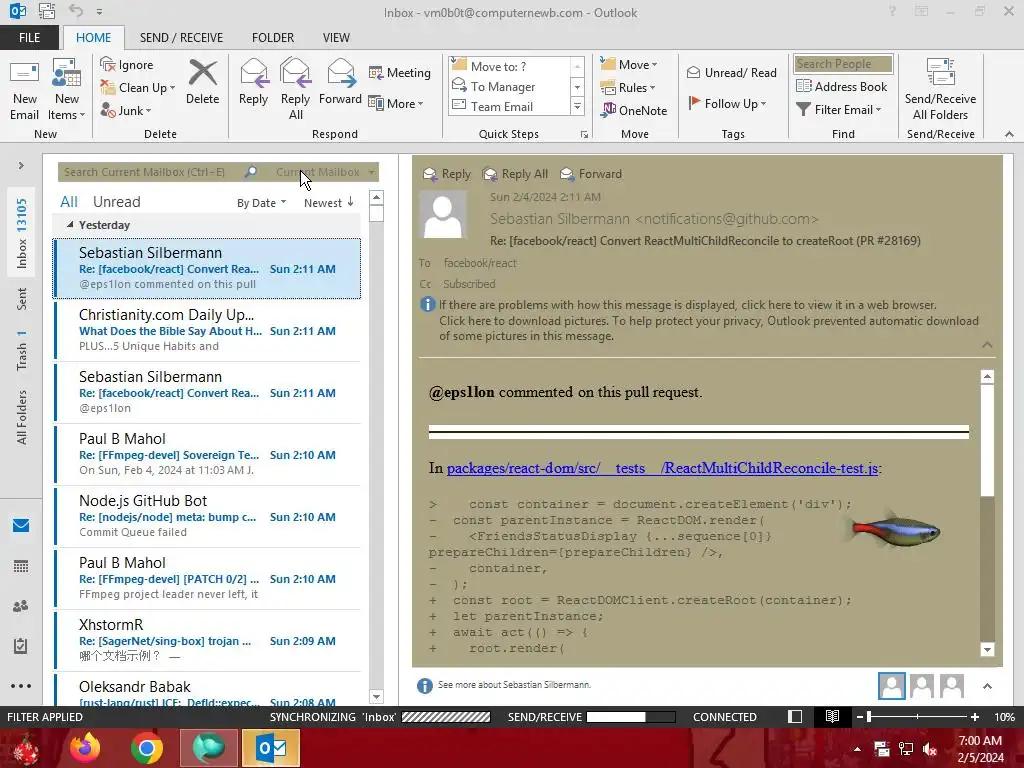Open the Junk options menu
1024x768 pixels.
click(126, 110)
